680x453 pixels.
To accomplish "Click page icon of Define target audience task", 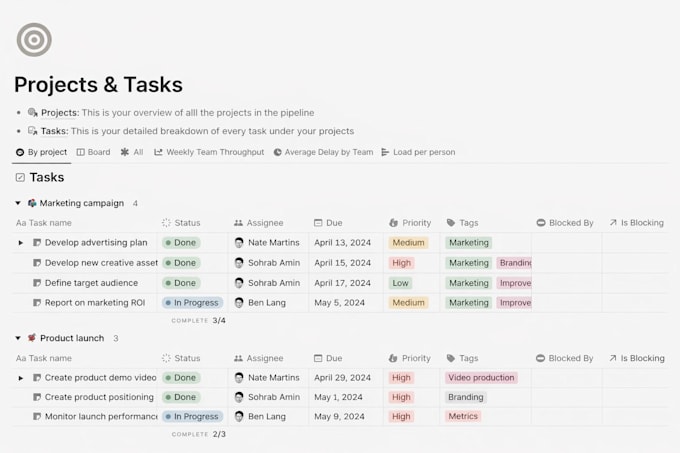I will [37, 283].
